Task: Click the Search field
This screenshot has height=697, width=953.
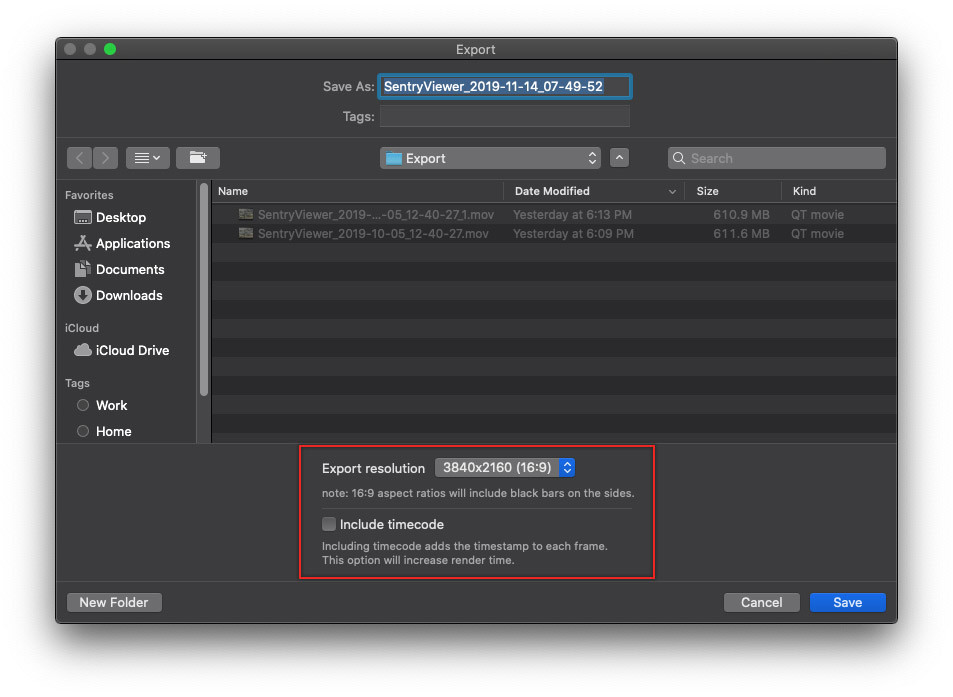Action: point(776,158)
